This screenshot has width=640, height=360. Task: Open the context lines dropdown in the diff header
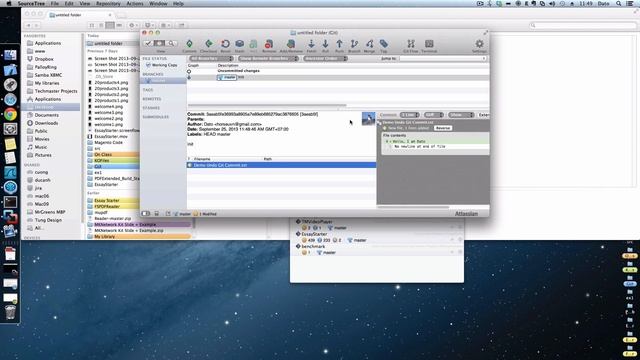tap(409, 115)
